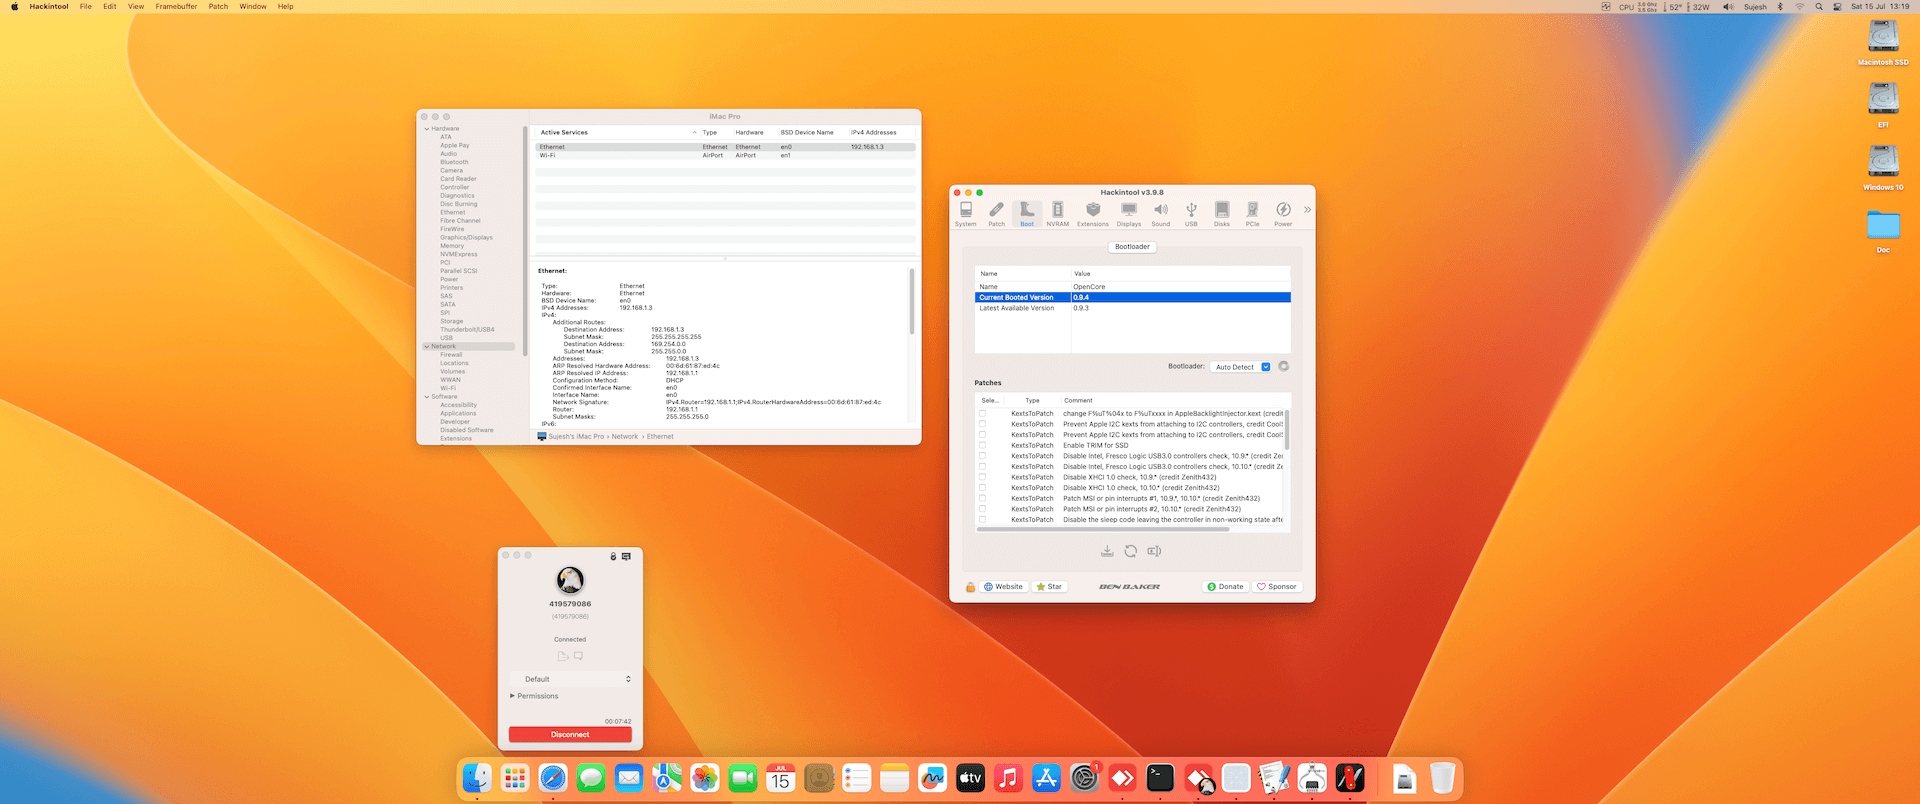Image resolution: width=1920 pixels, height=804 pixels.
Task: Open the Bootloader popup button above the table
Action: 1132,247
